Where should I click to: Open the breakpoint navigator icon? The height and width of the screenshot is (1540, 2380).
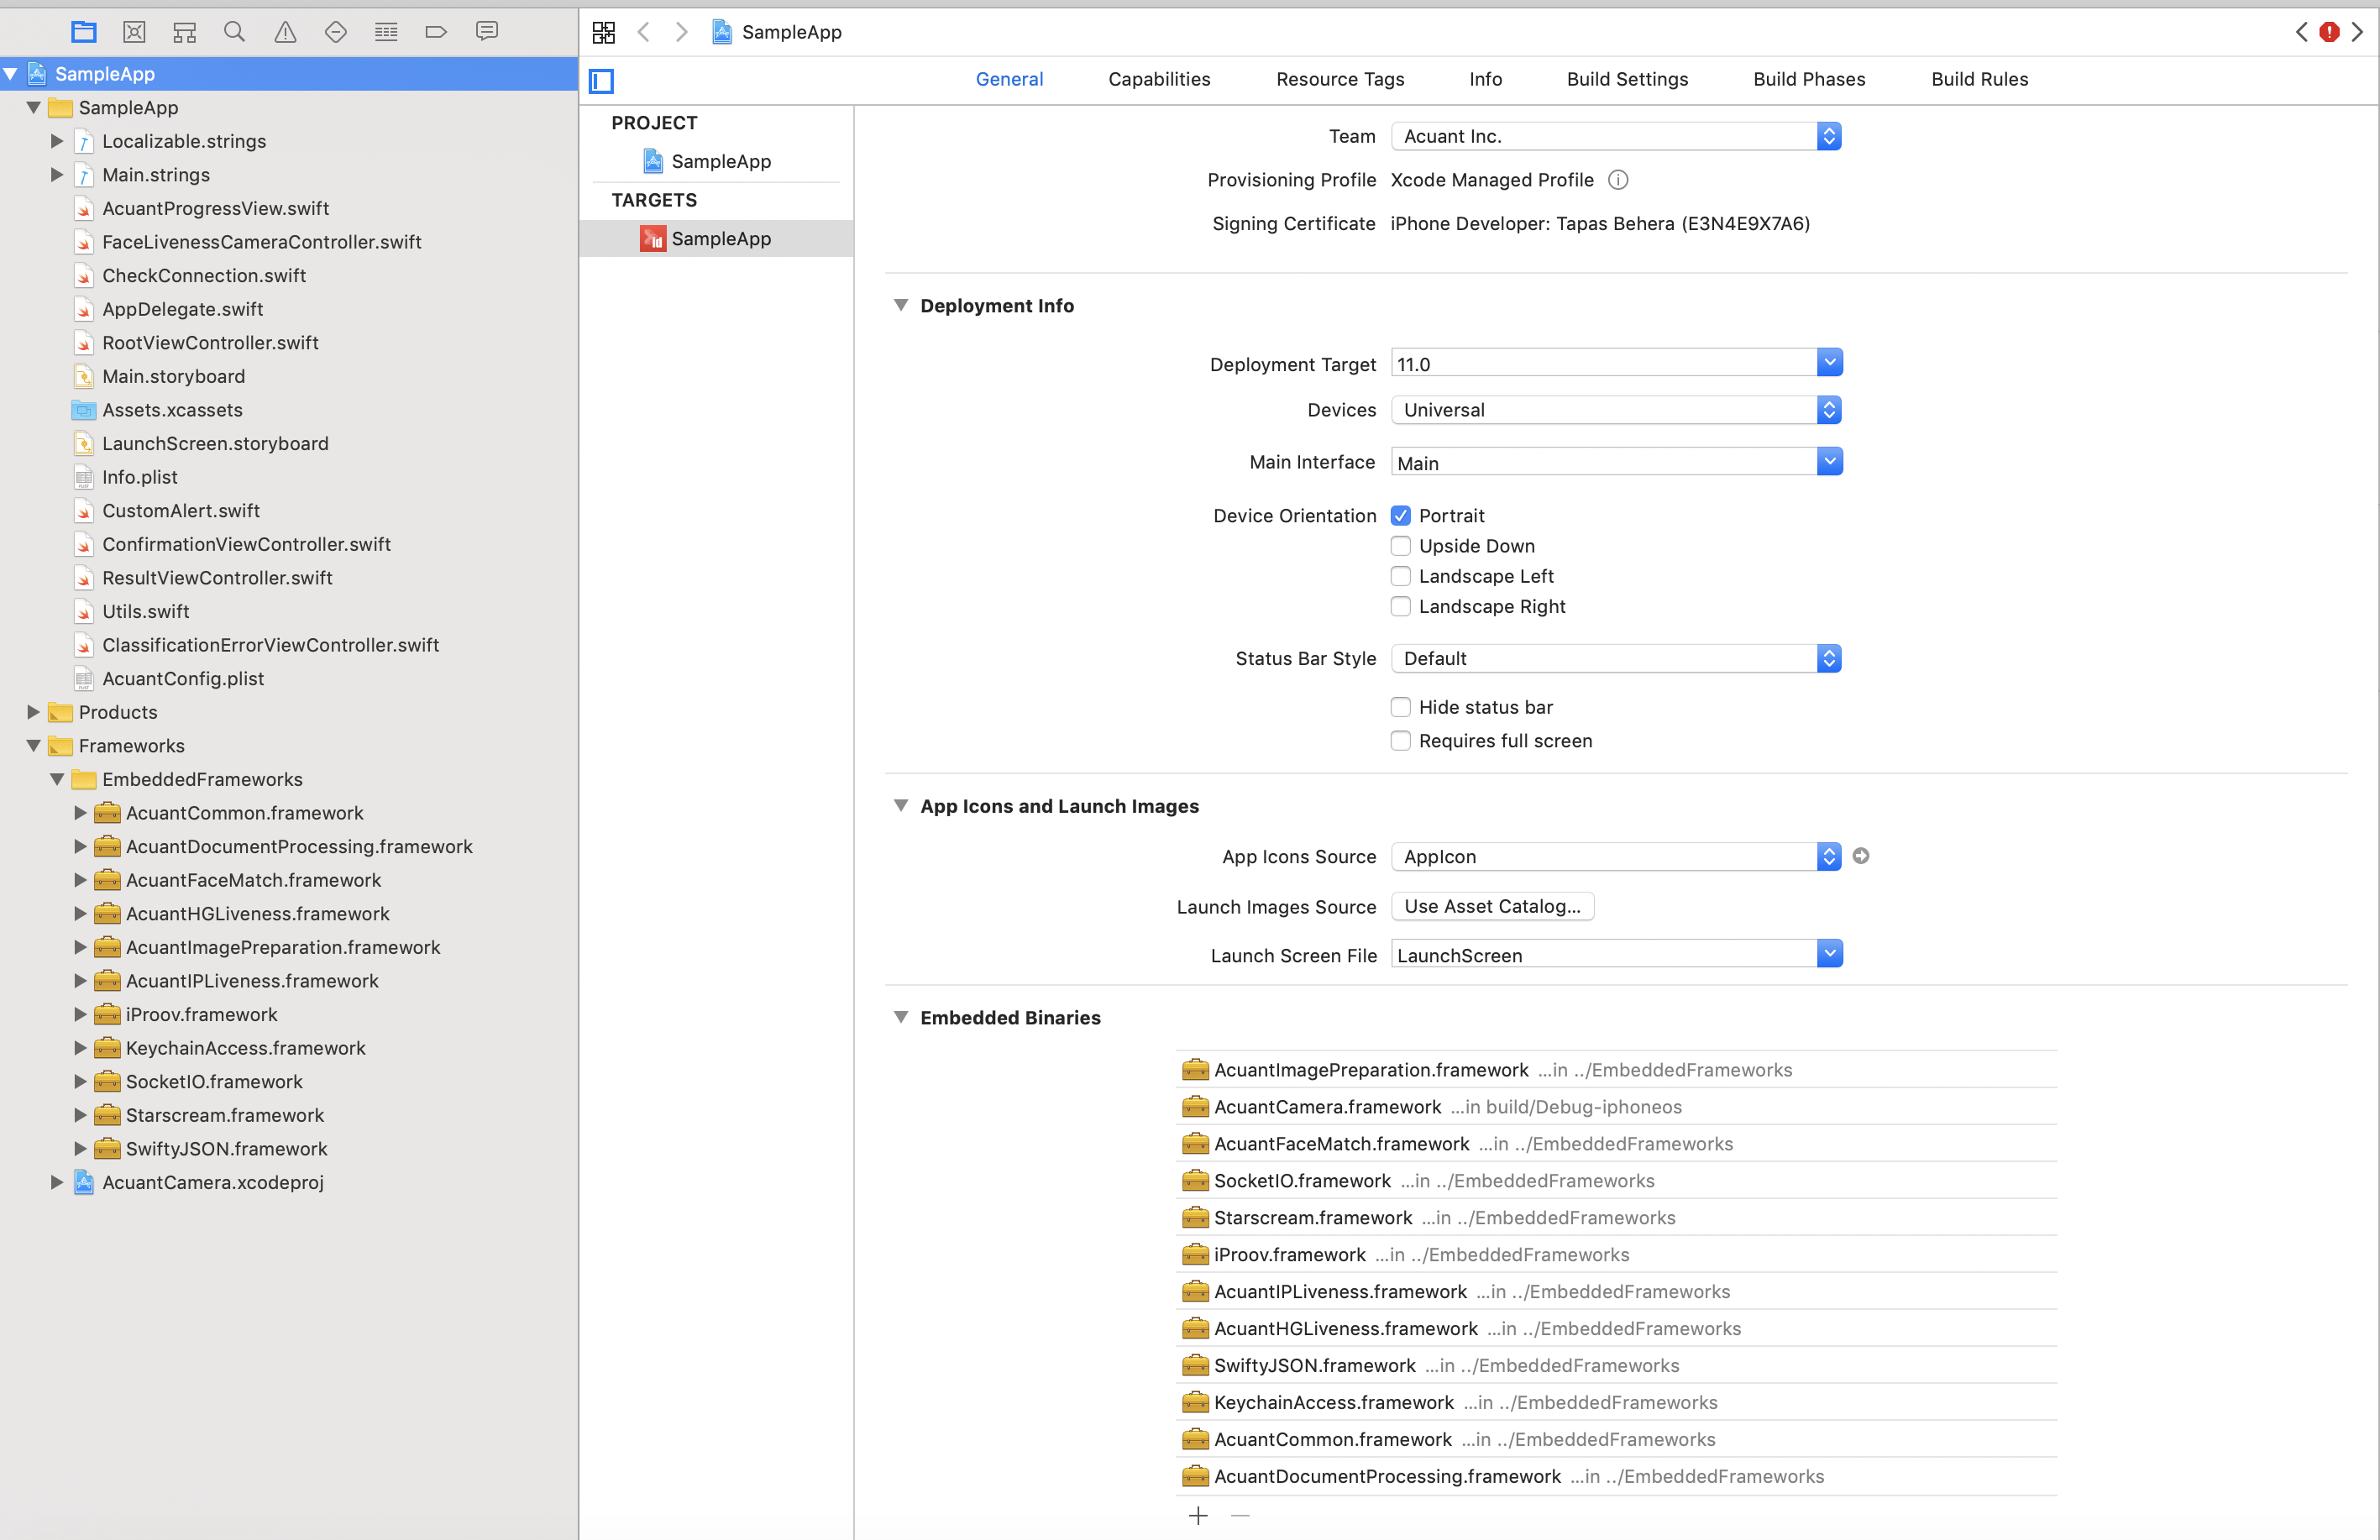pyautogui.click(x=436, y=32)
